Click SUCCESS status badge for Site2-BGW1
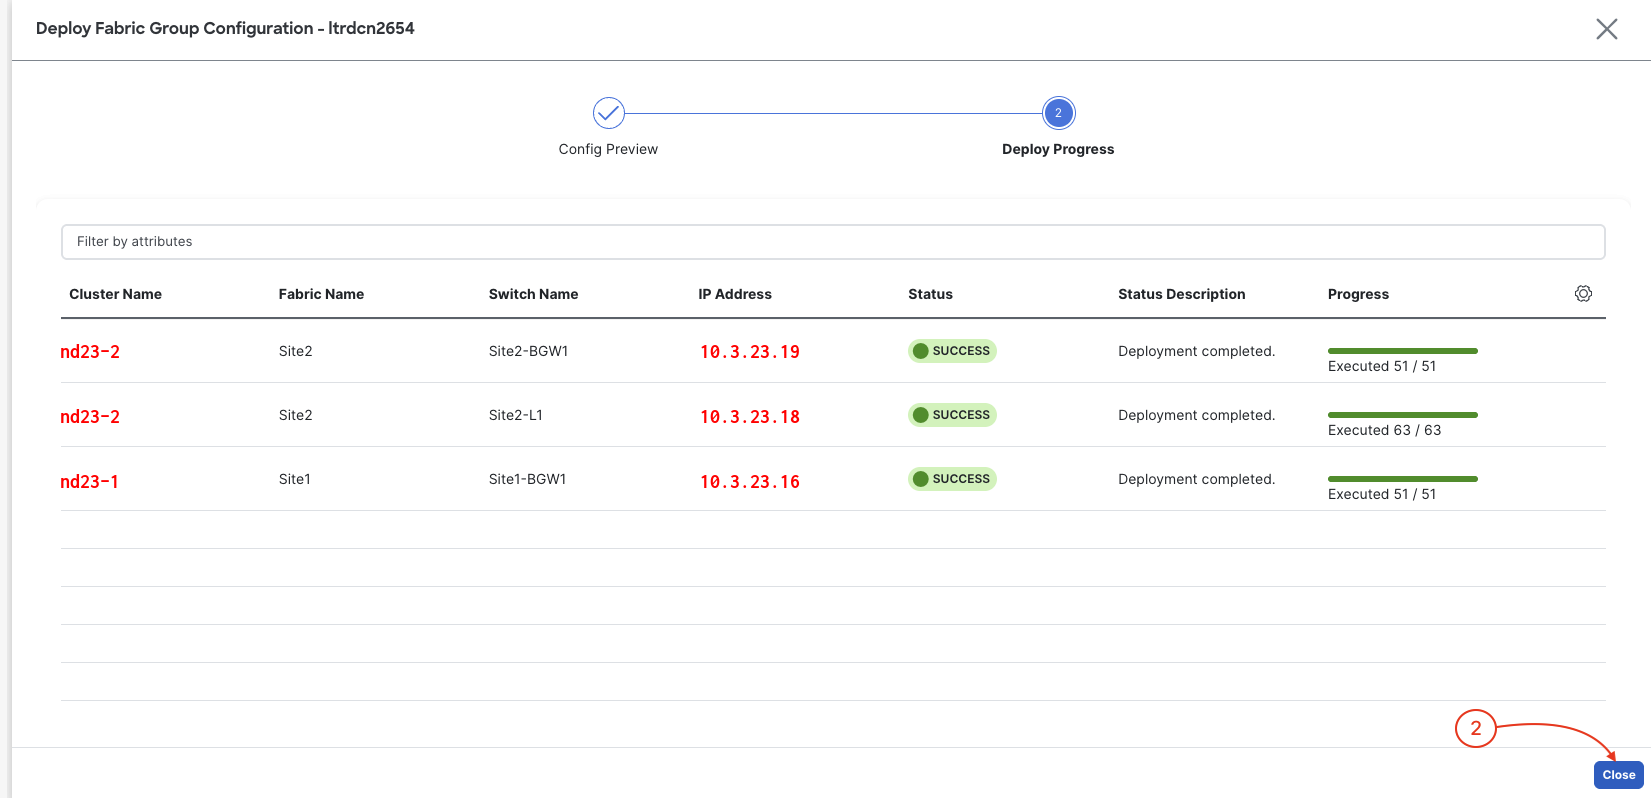1651x798 pixels. [952, 351]
